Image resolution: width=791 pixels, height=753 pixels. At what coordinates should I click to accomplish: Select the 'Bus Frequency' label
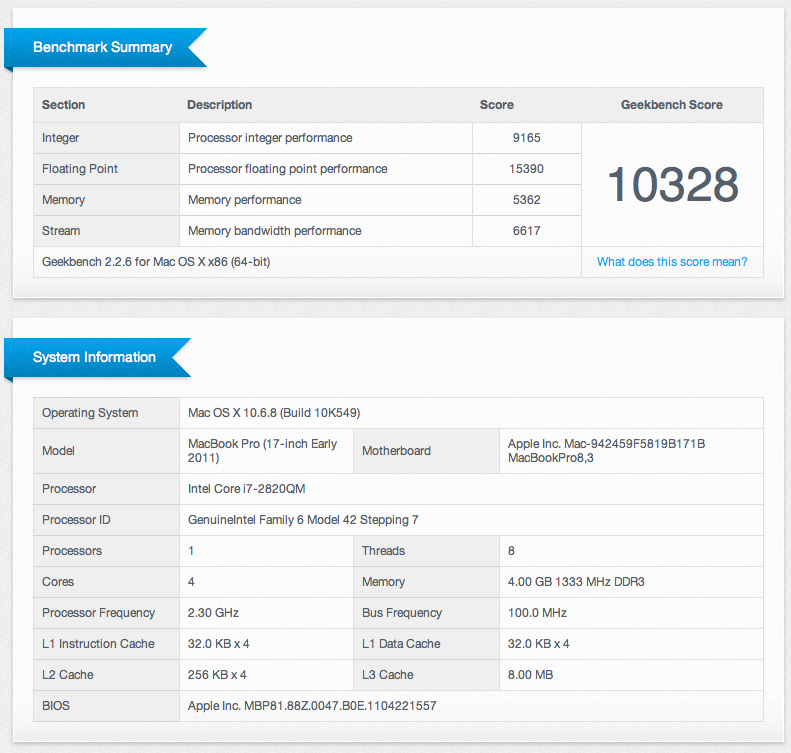coord(402,613)
